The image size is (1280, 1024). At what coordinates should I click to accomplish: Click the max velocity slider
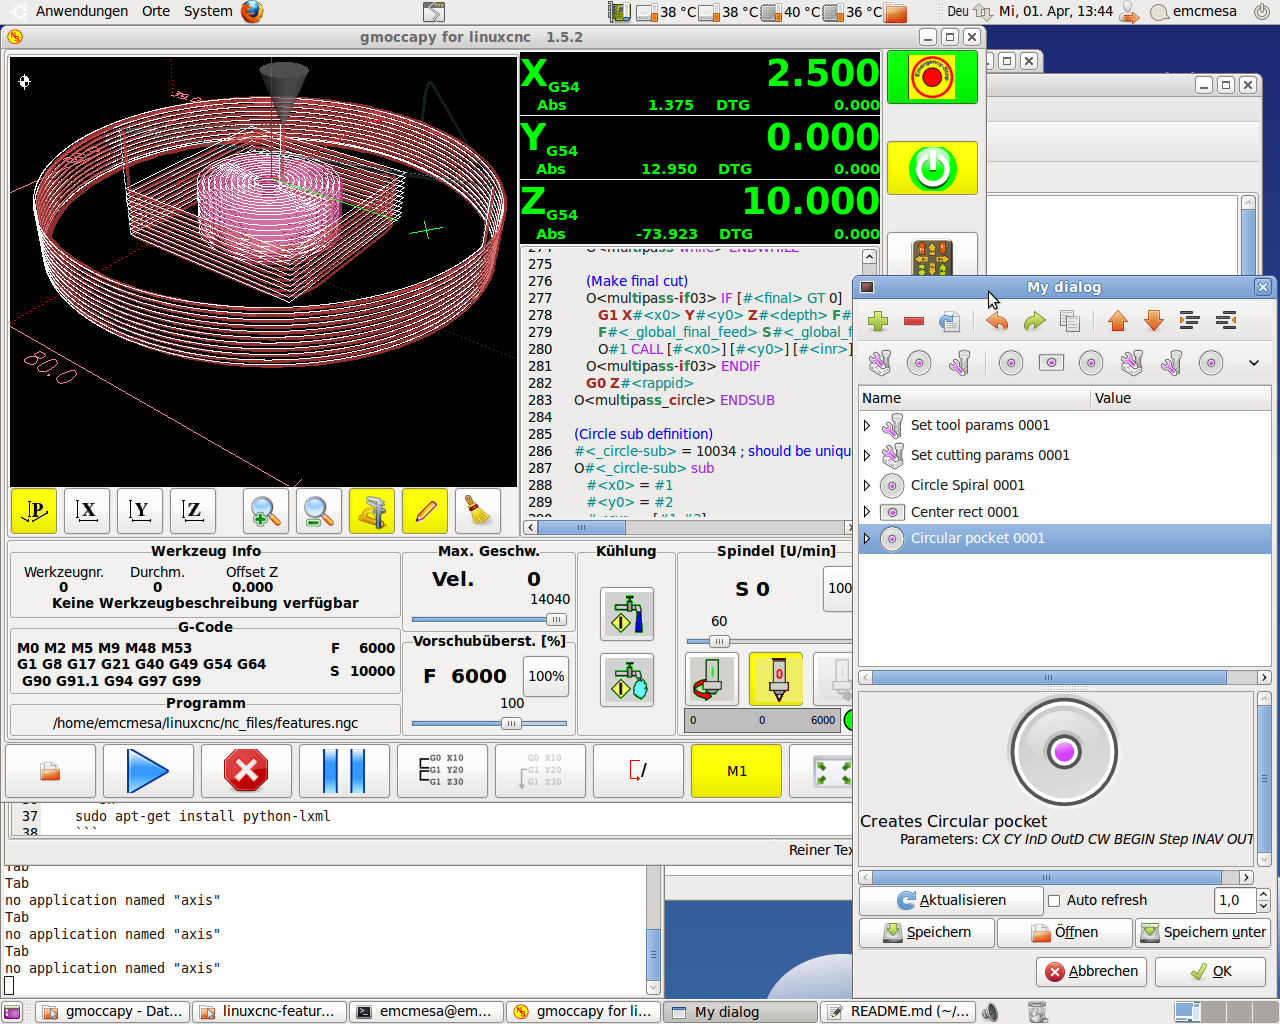click(x=488, y=619)
